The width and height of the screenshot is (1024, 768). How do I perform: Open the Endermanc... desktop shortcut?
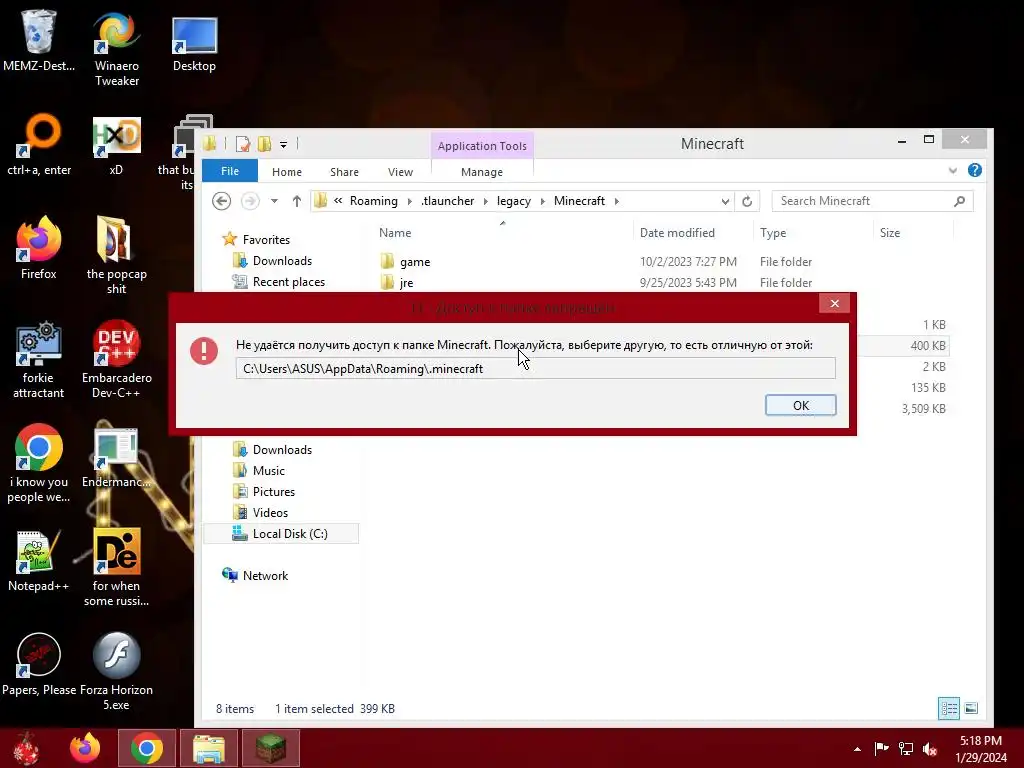tap(116, 457)
